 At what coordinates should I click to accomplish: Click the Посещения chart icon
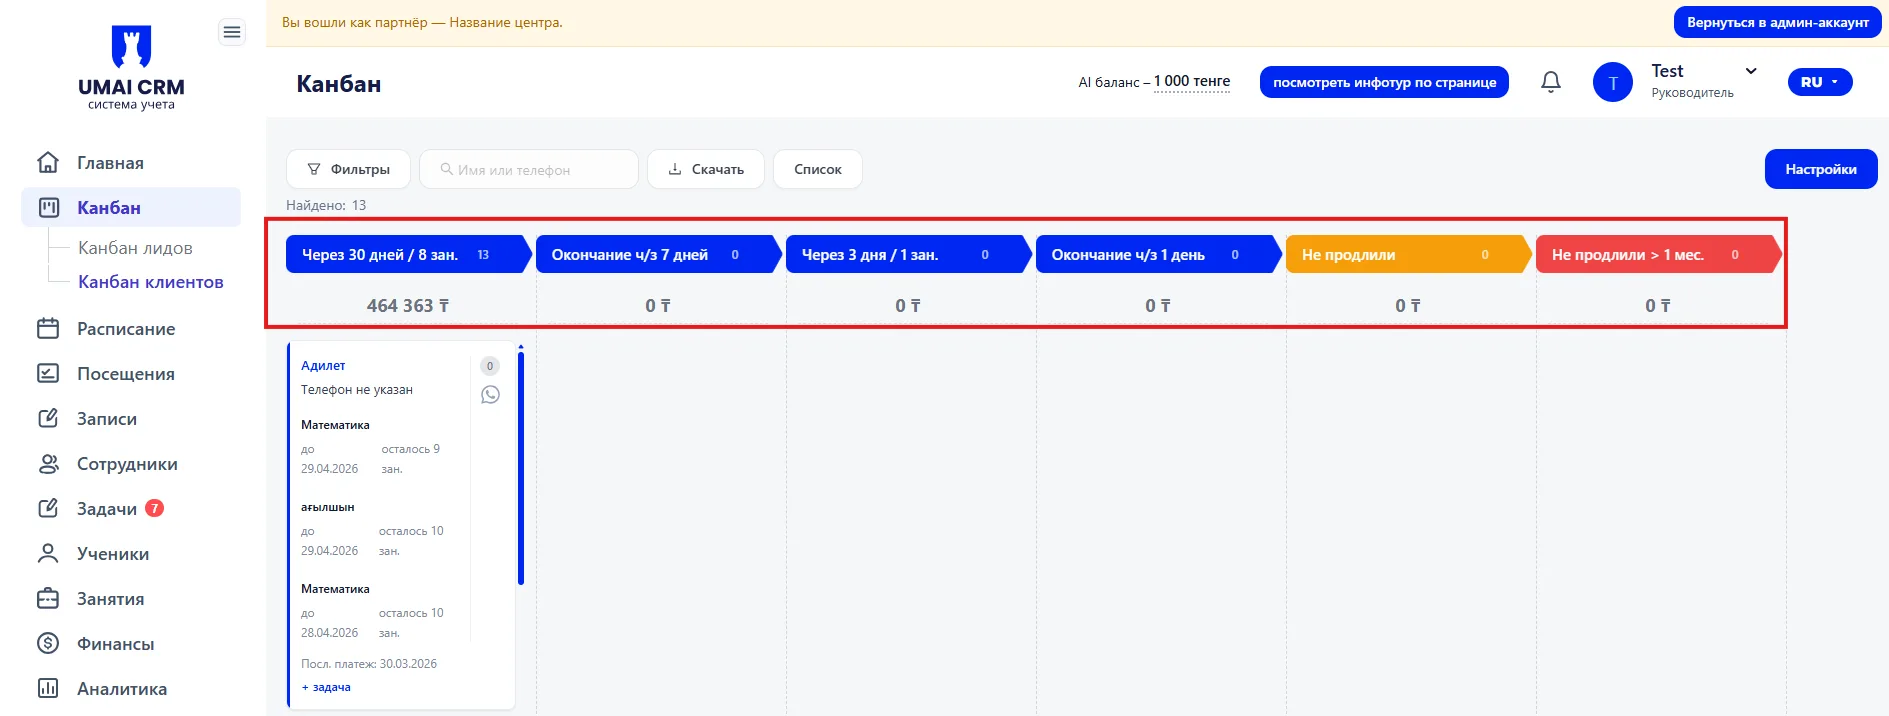(x=48, y=373)
